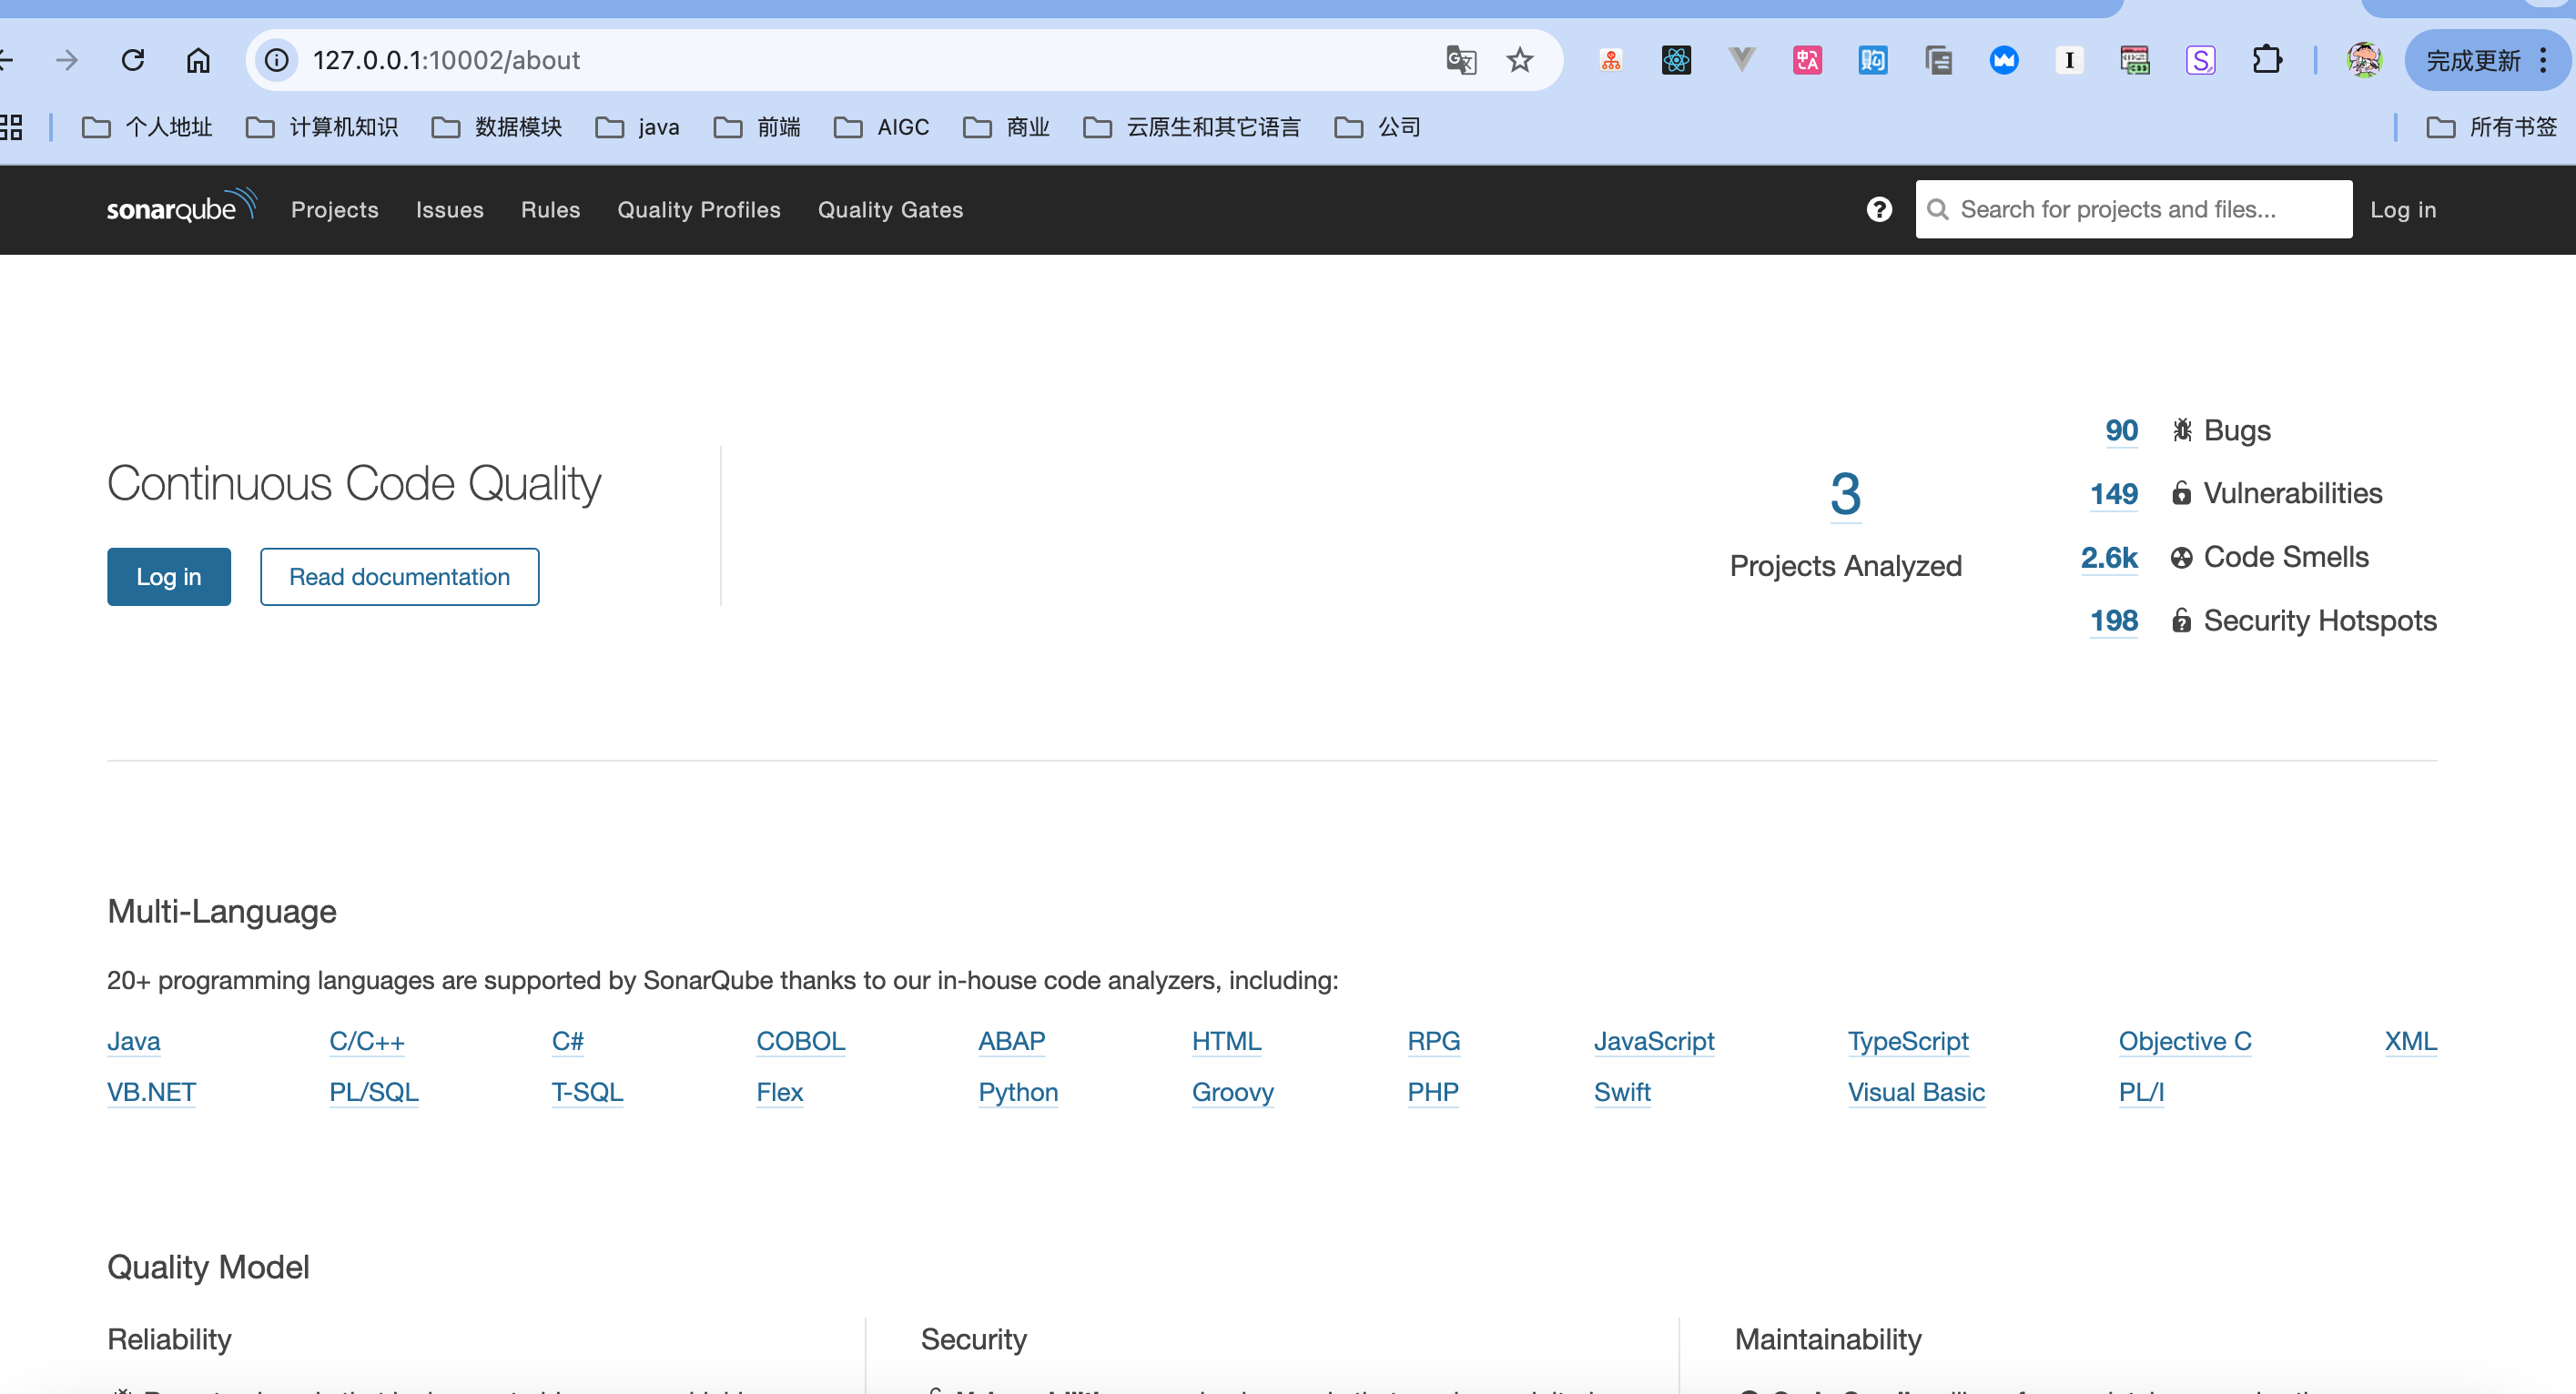Open the Java language link

click(134, 1041)
